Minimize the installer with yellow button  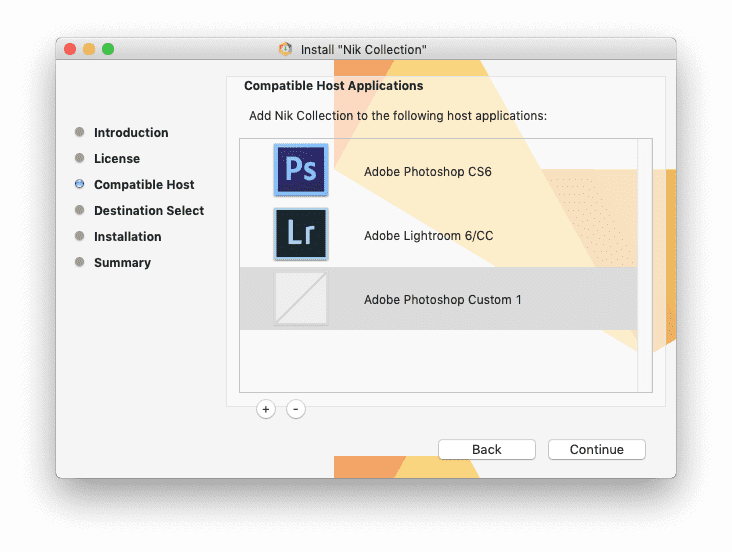point(89,49)
